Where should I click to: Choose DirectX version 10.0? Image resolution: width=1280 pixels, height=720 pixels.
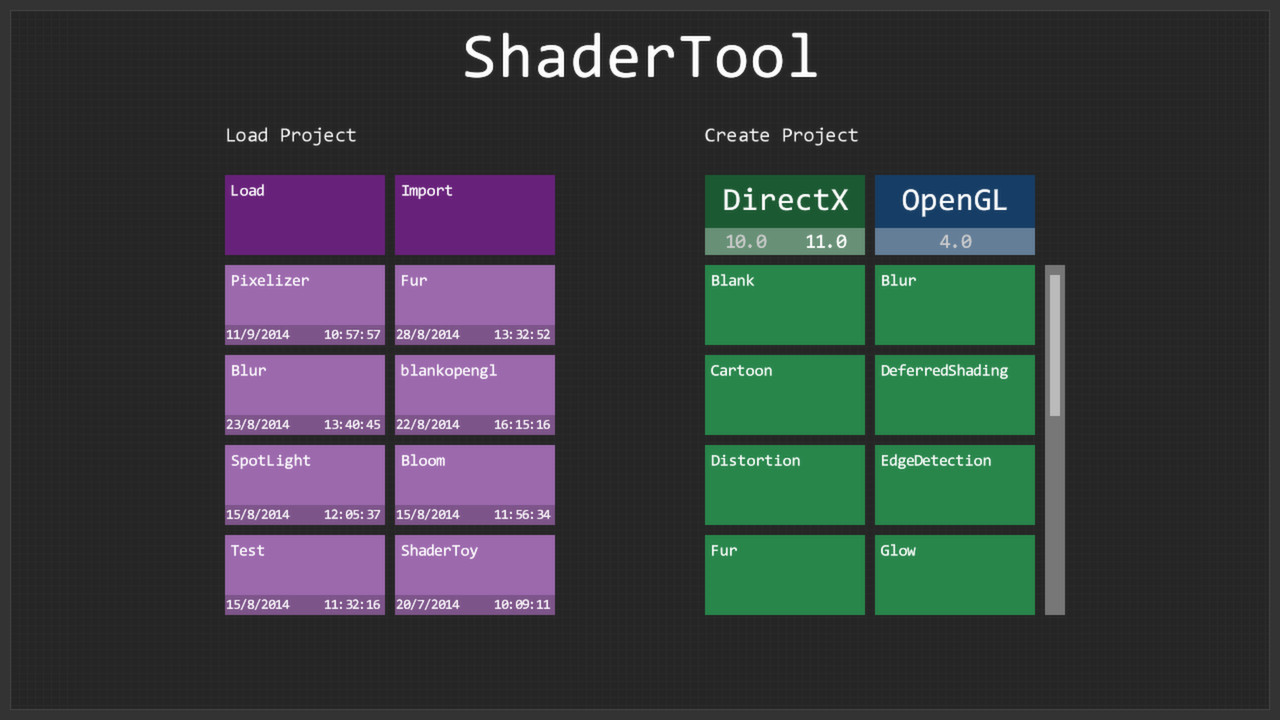745,241
